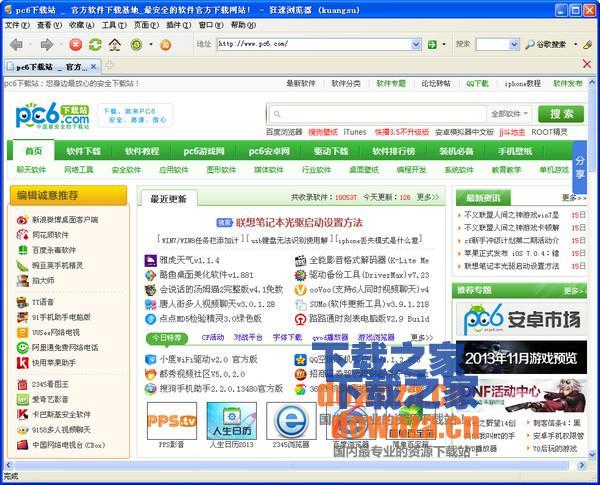Viewport: 600px width, 485px height.
Task: Click the 今日特荐 green button
Action: click(167, 338)
